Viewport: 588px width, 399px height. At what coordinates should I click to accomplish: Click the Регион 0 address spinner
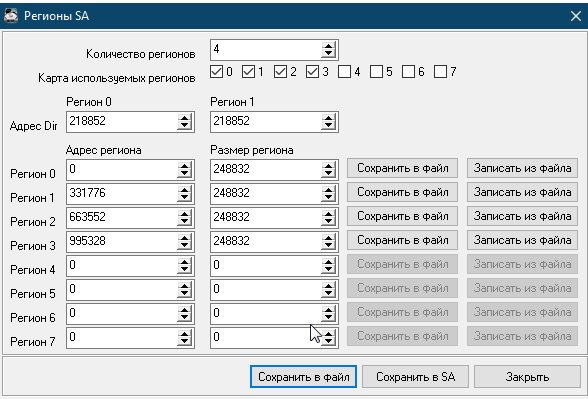point(184,170)
